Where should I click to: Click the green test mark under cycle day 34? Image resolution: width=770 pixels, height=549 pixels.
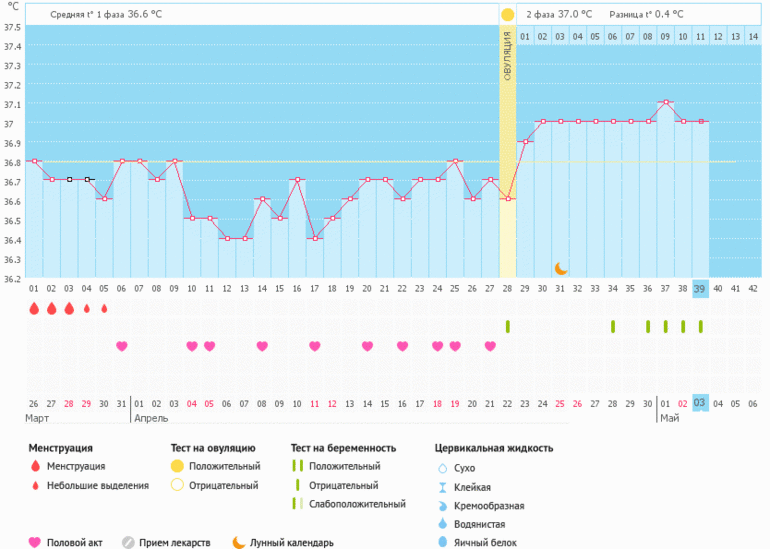pyautogui.click(x=613, y=326)
